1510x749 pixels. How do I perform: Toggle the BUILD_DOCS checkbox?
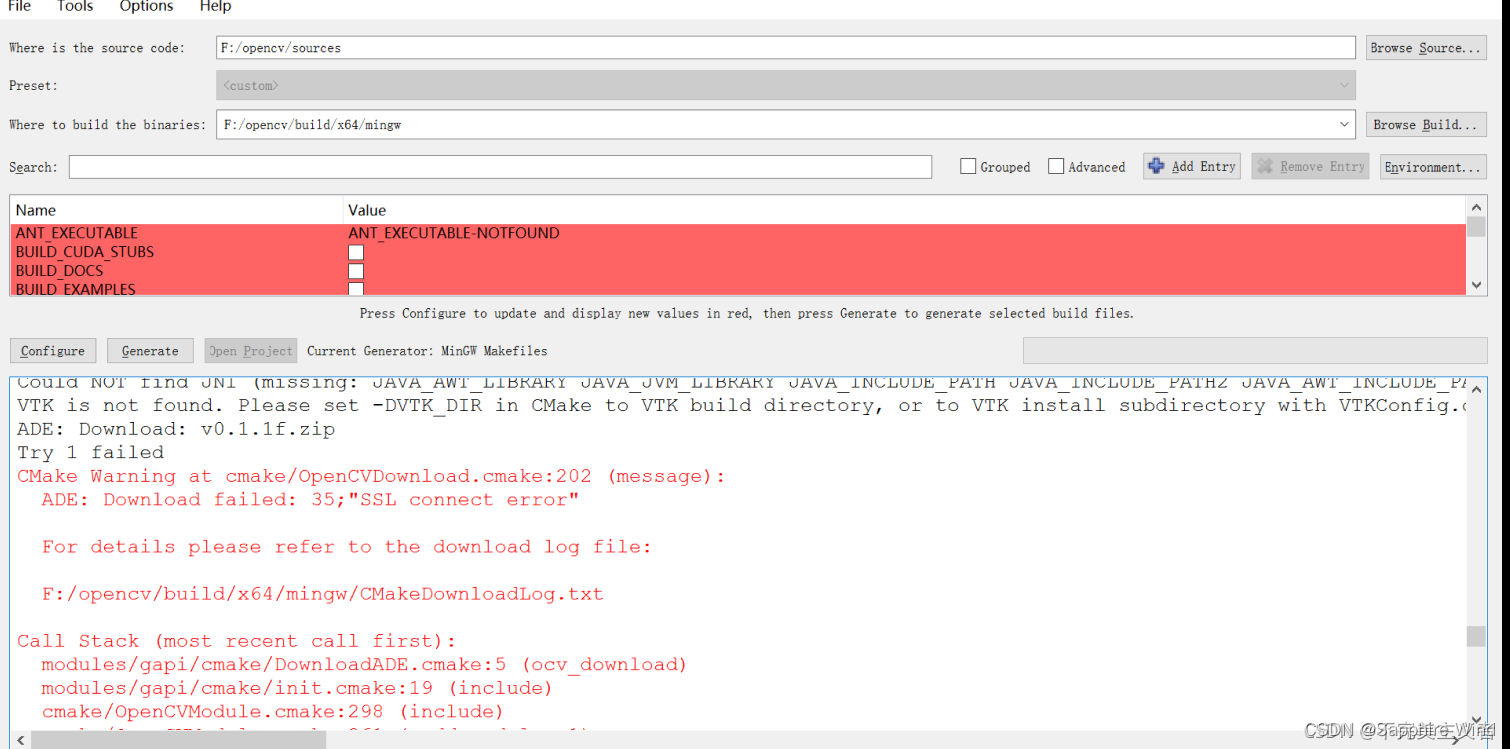356,271
